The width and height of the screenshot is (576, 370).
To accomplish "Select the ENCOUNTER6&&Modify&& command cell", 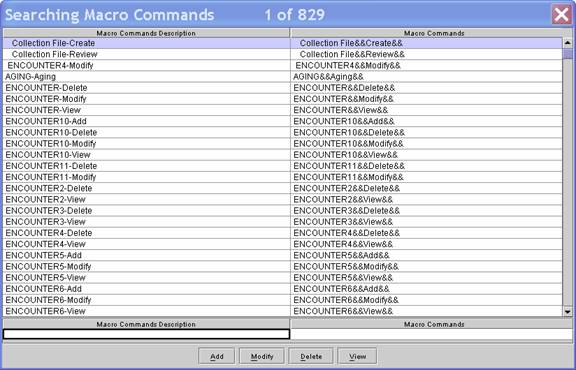I will pyautogui.click(x=426, y=300).
